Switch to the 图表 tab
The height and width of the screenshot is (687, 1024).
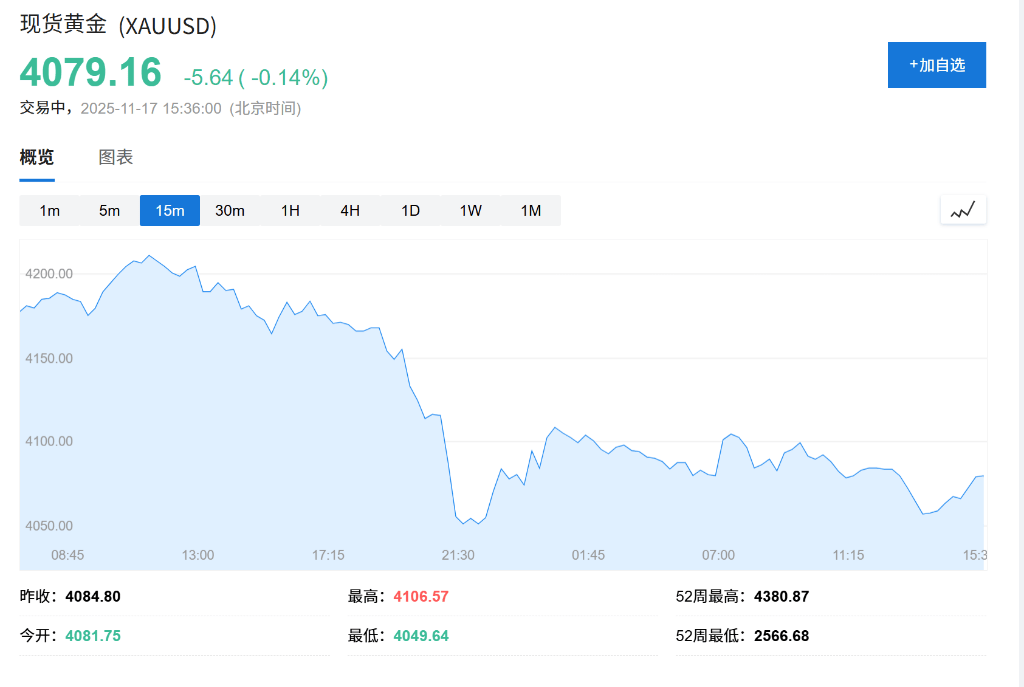pyautogui.click(x=116, y=157)
